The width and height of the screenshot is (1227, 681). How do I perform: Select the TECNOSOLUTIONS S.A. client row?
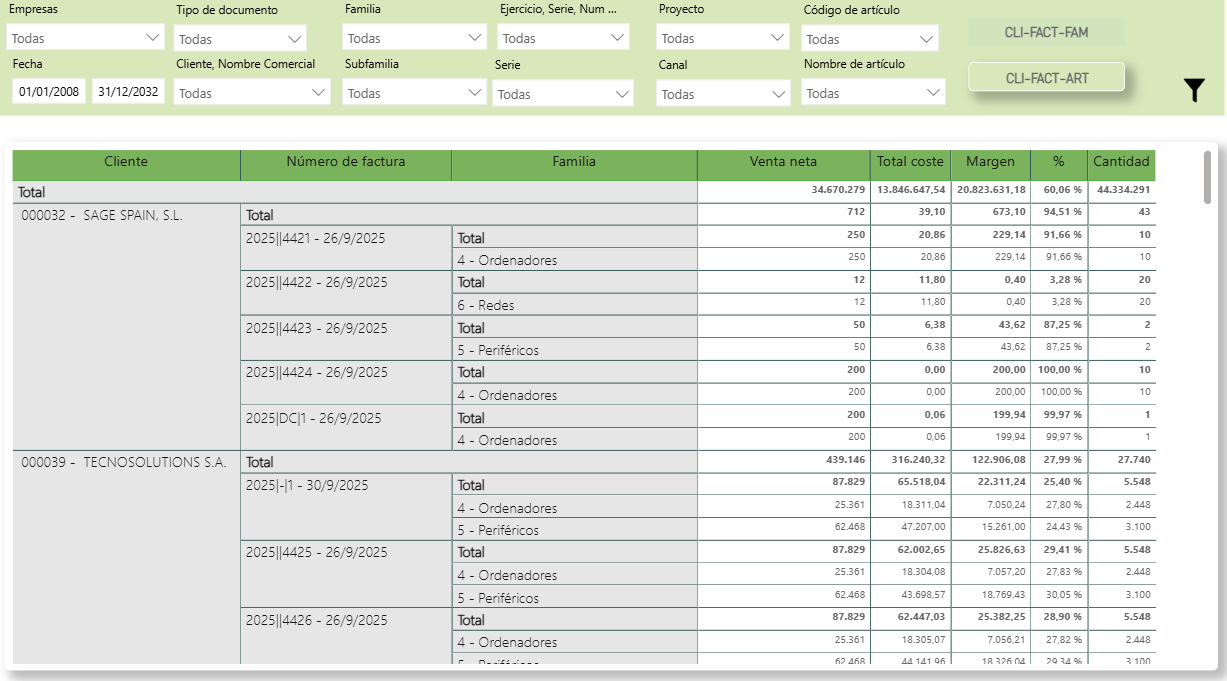click(x=126, y=462)
